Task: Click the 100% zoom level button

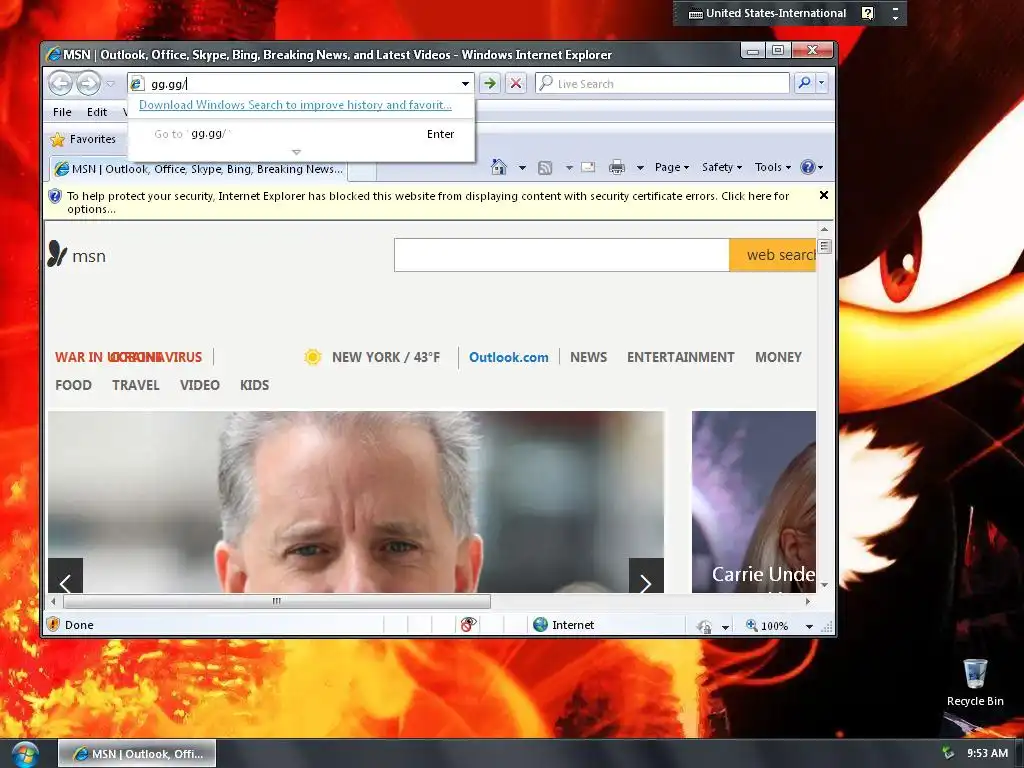Action: tap(768, 626)
